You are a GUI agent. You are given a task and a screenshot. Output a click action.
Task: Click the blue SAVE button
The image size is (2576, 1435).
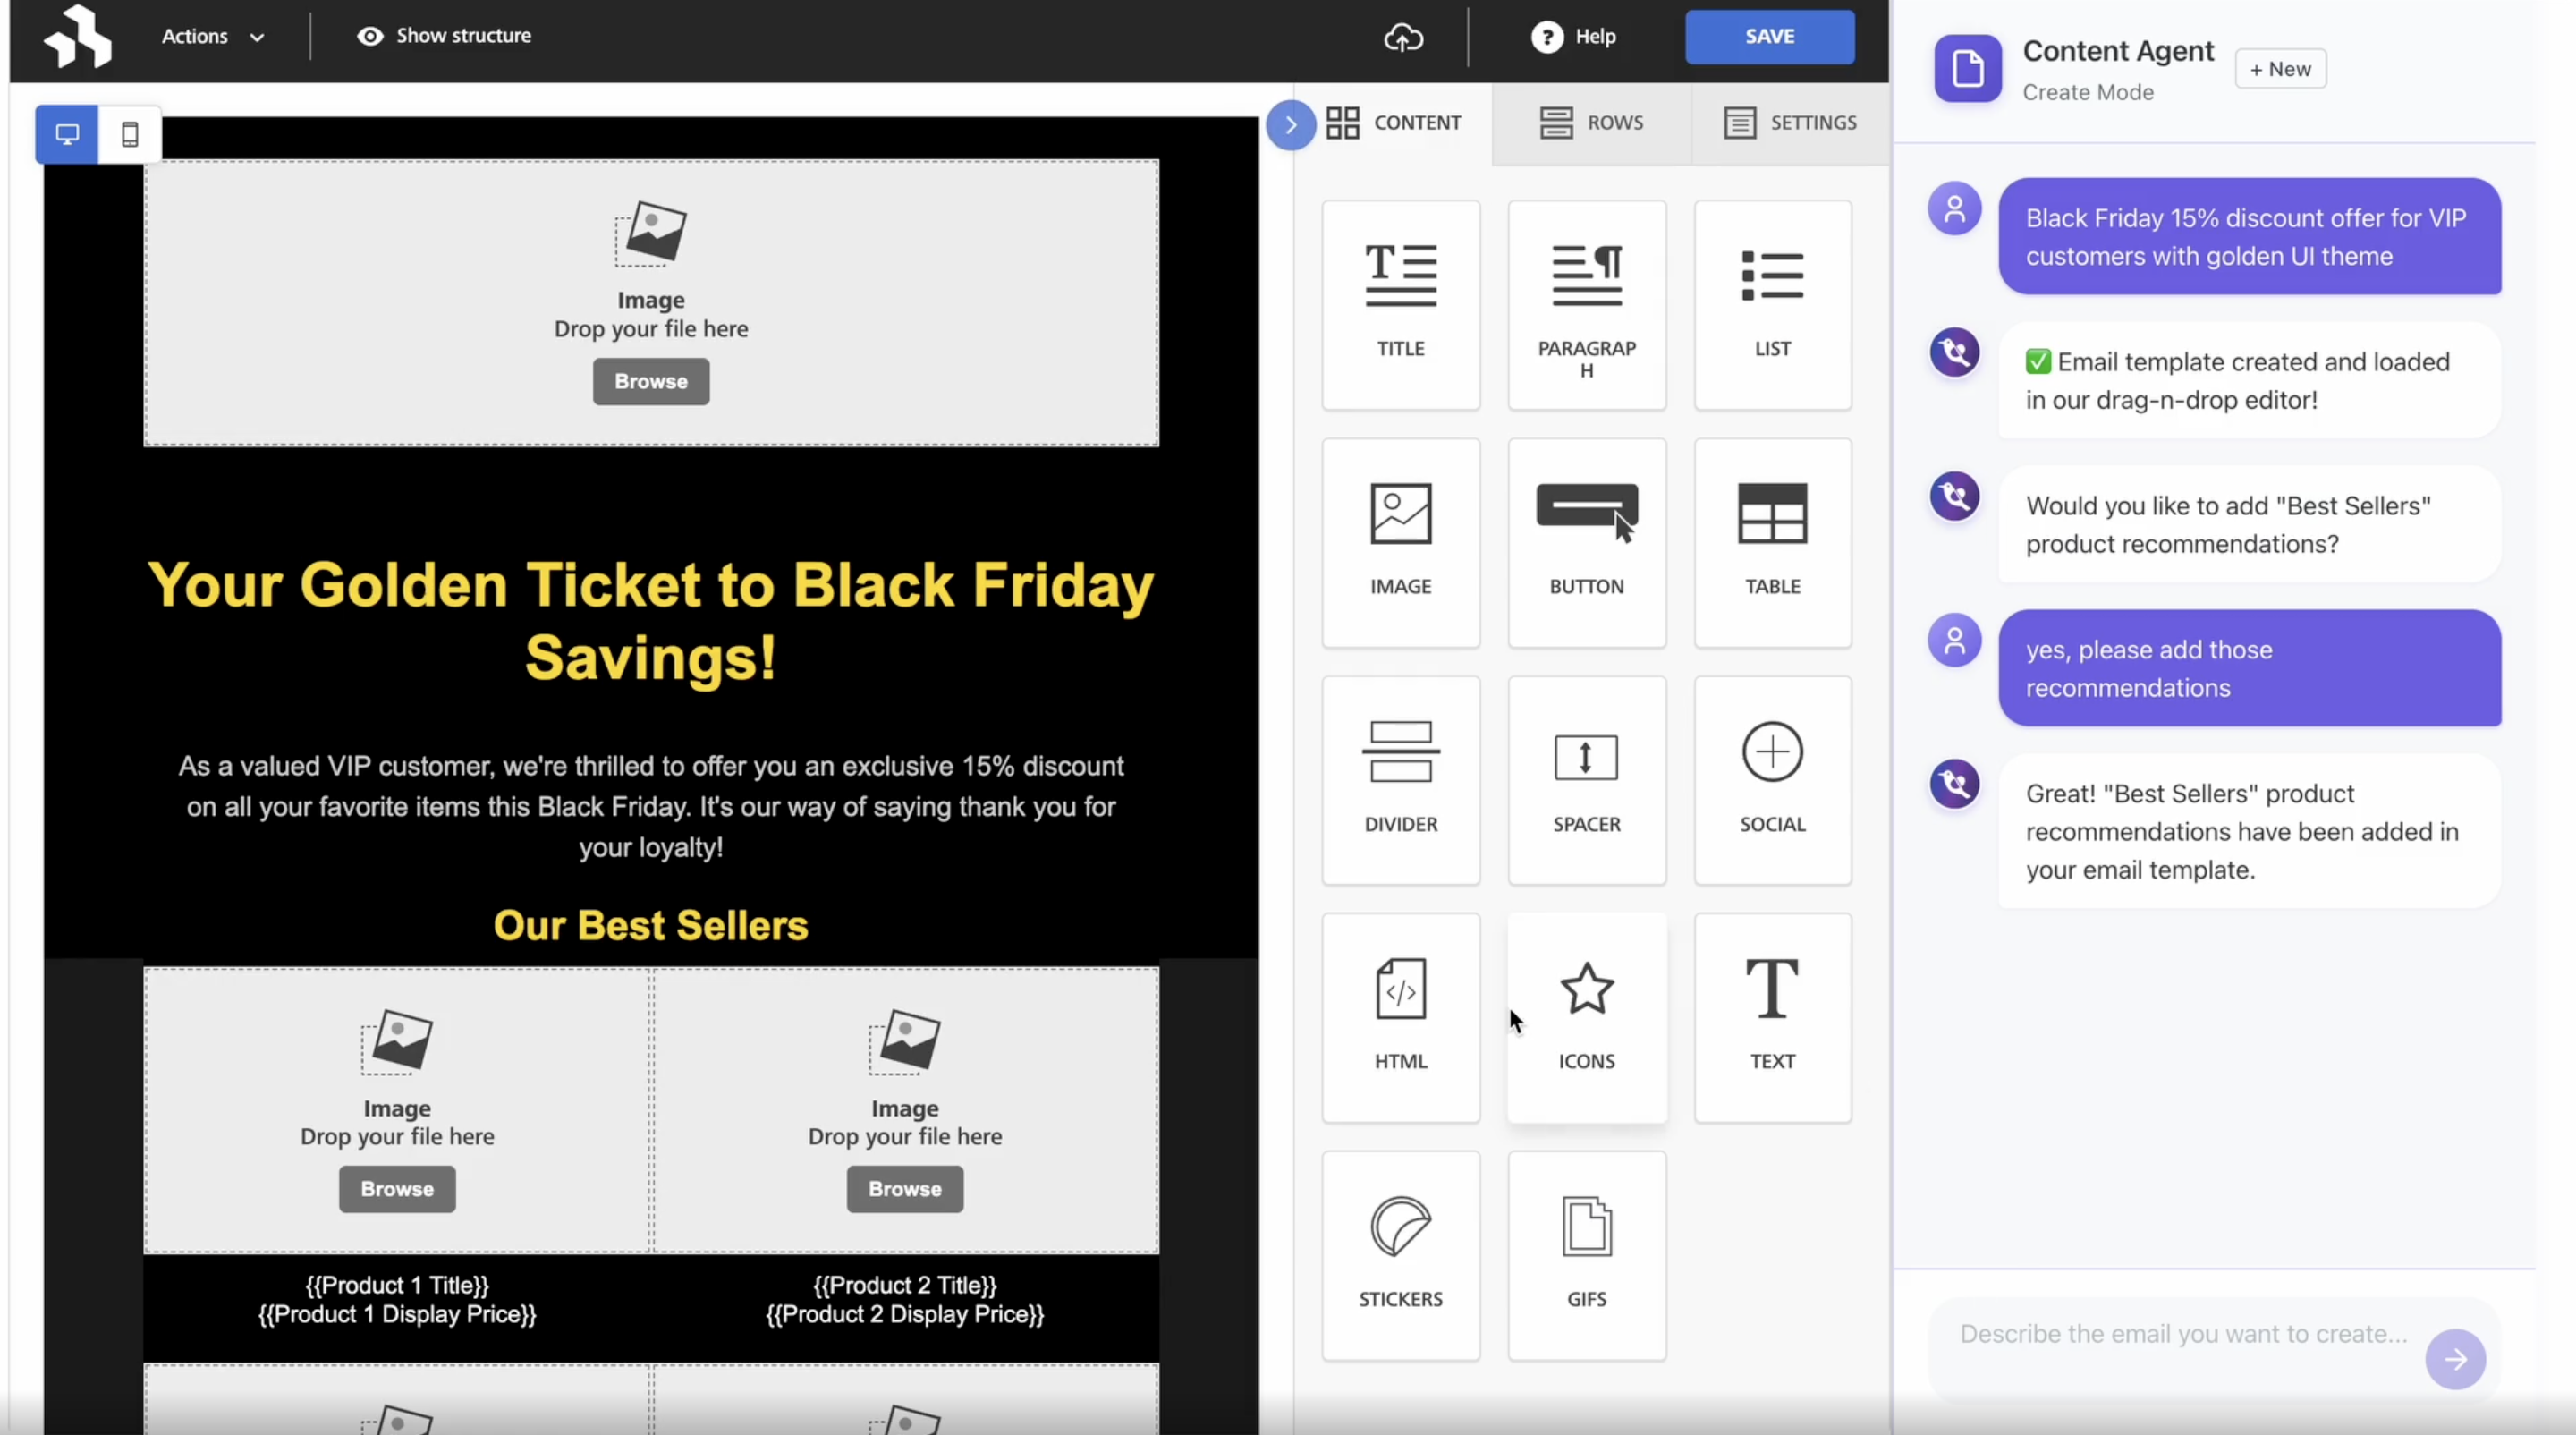[x=1769, y=37]
